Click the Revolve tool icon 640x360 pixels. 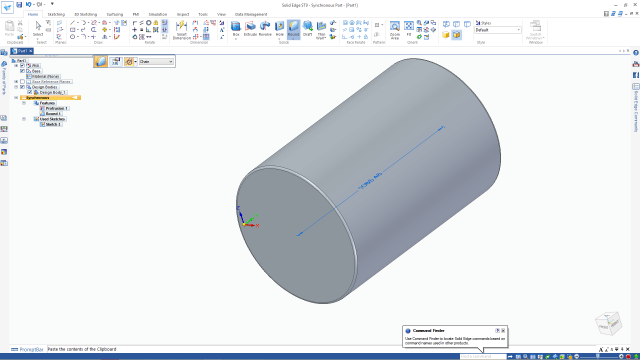click(265, 29)
